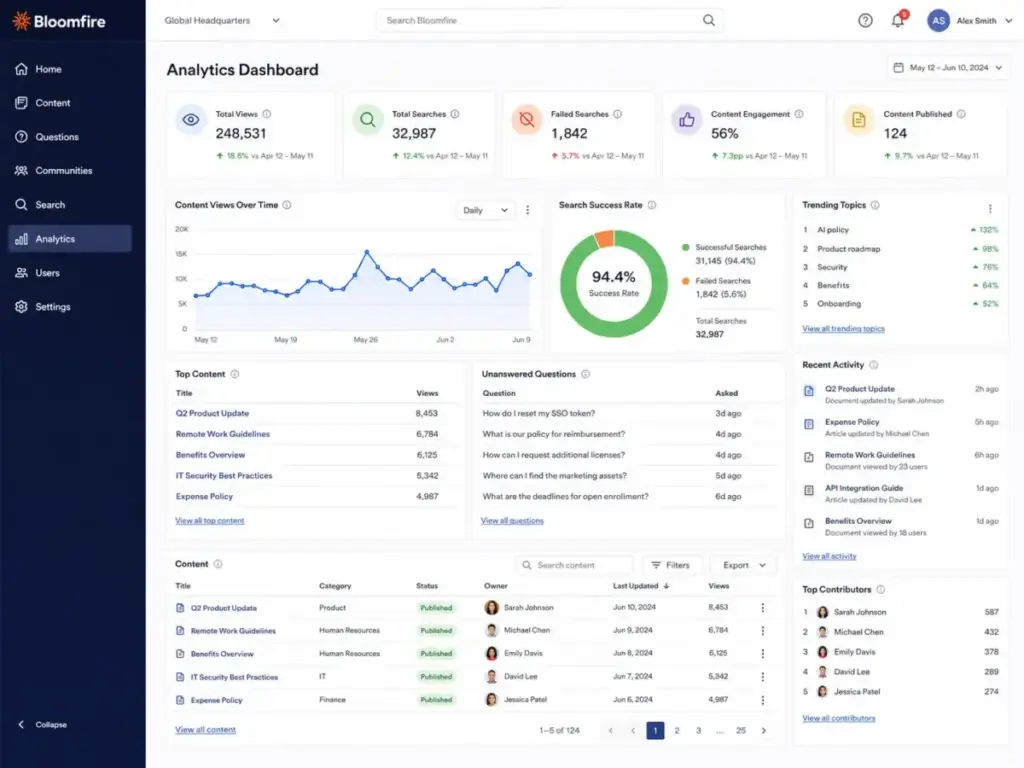Show info for Recent Activity
The height and width of the screenshot is (768, 1024).
pos(873,365)
